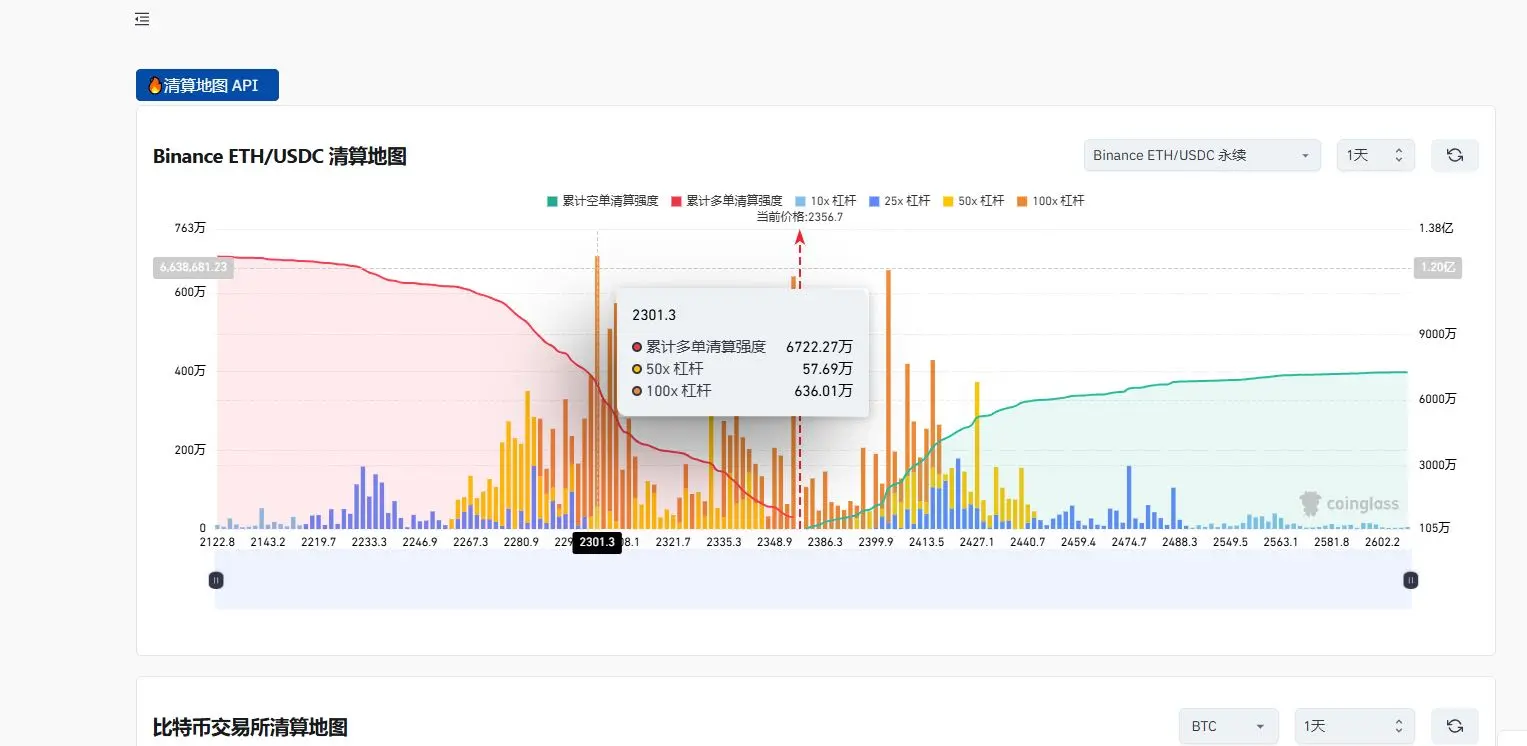Toggle the 25x 杠杆 legend series
Screen dimensions: 1527x746
902,201
